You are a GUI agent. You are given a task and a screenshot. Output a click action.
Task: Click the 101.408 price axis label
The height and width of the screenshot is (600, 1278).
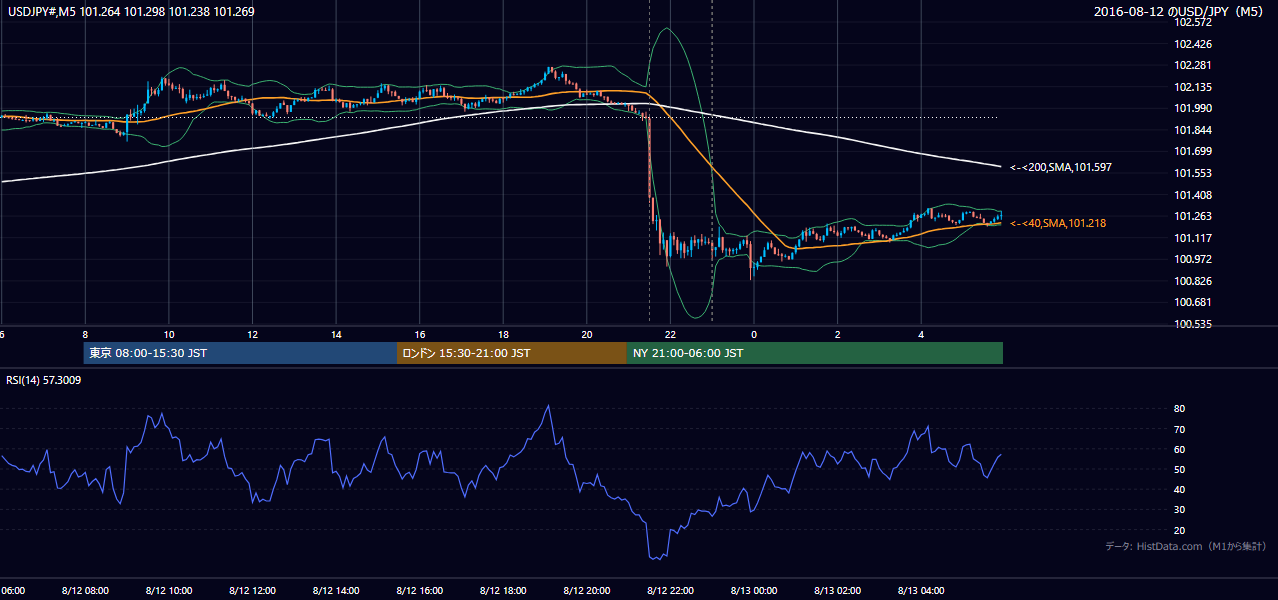pyautogui.click(x=1194, y=195)
